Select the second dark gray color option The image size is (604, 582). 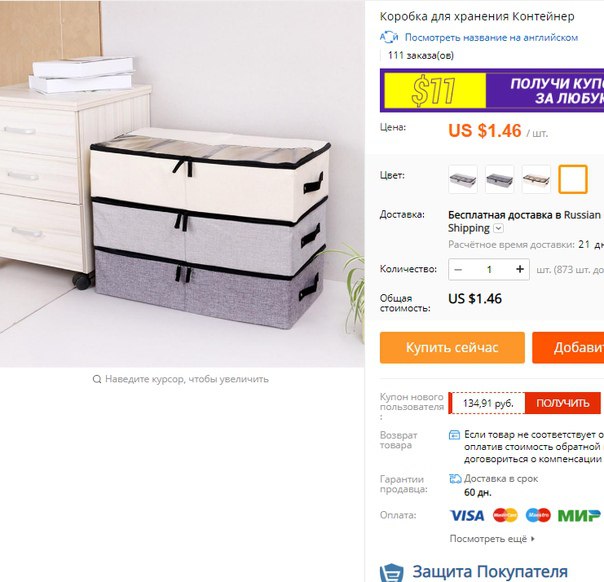[500, 179]
